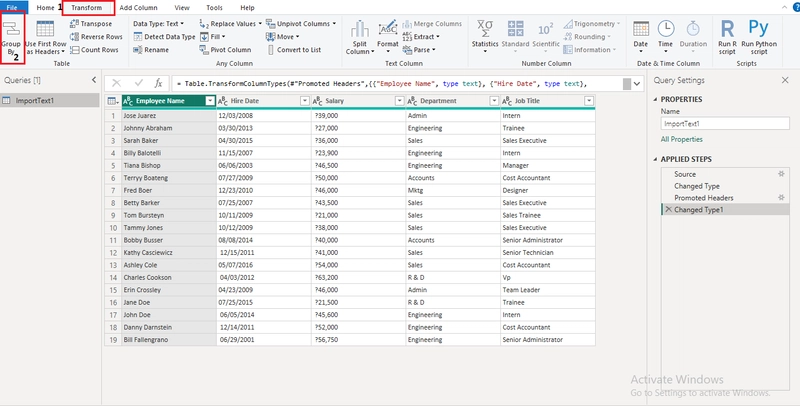Close the Query Settings pane
Image resolution: width=800 pixels, height=406 pixels.
pos(785,80)
